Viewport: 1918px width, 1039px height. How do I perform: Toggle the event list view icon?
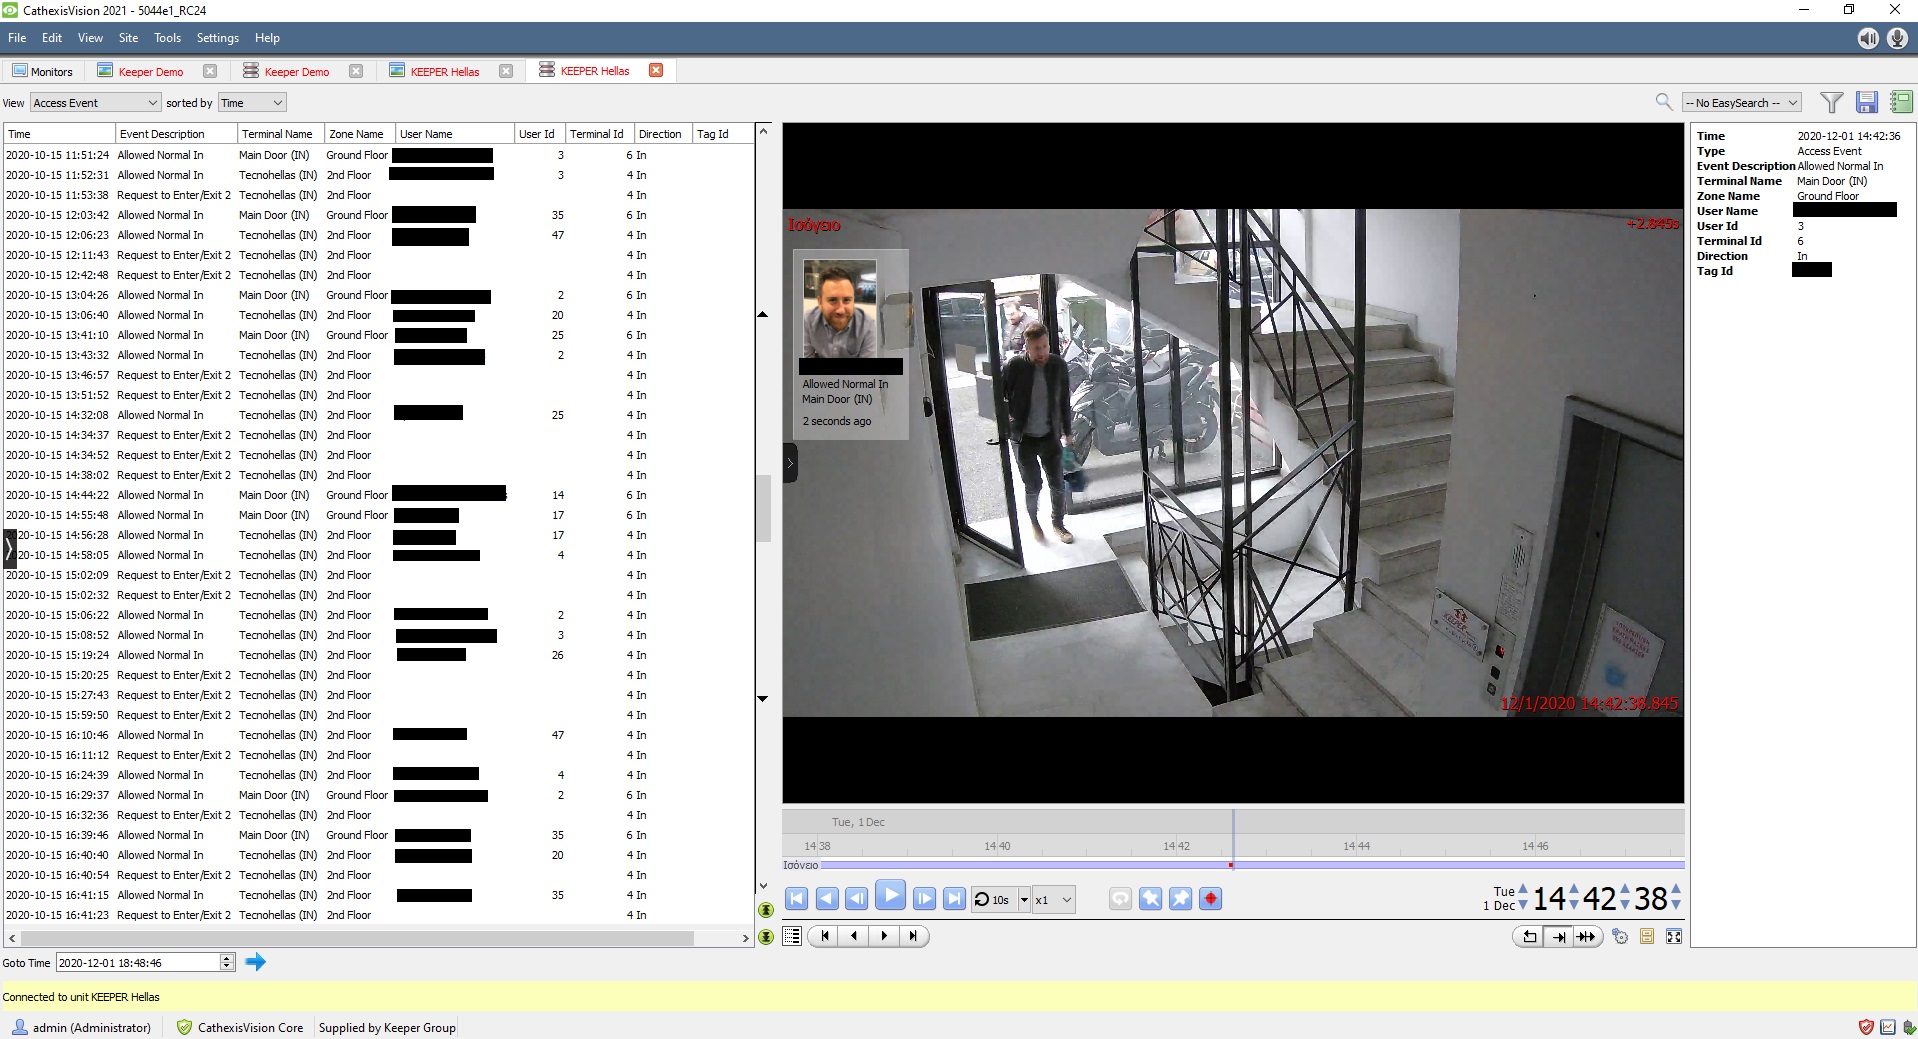(792, 937)
